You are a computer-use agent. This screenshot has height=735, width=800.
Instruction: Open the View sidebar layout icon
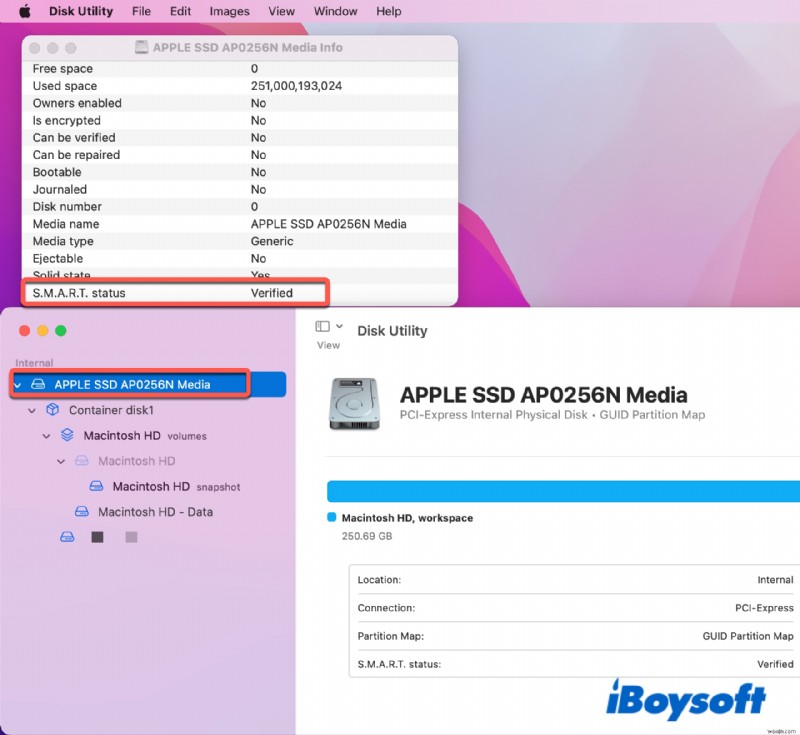(x=323, y=325)
